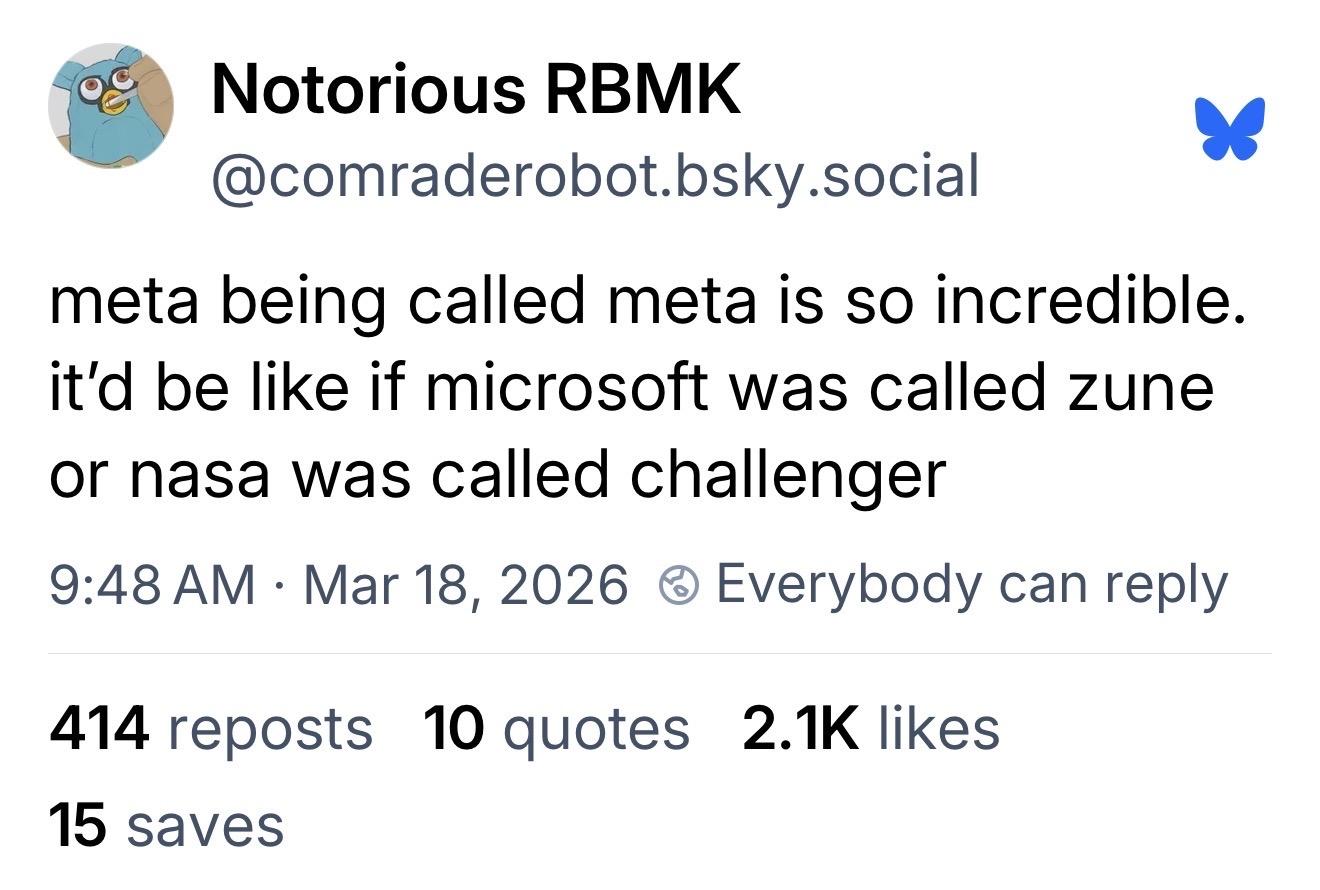1320x890 pixels.
Task: View the 414 reposts list
Action: coord(210,728)
